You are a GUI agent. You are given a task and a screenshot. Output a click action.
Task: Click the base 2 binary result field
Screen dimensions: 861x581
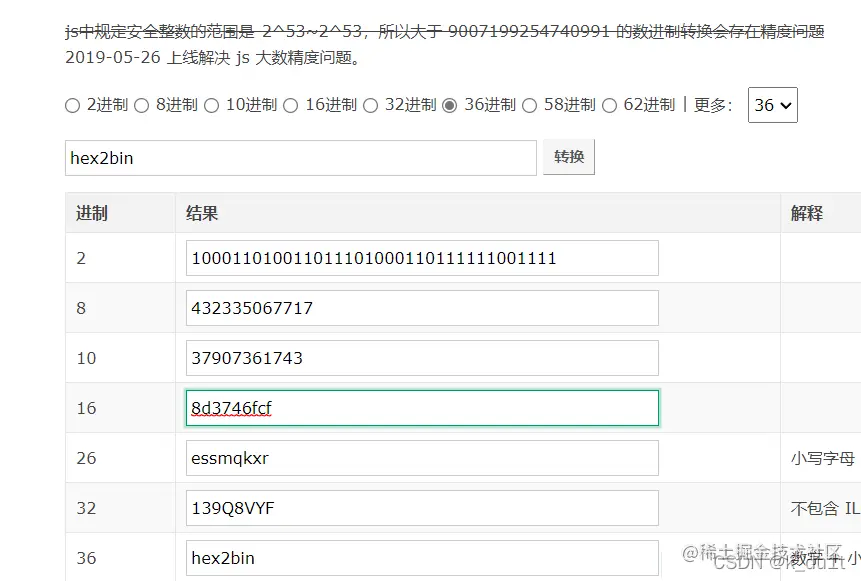pyautogui.click(x=422, y=258)
